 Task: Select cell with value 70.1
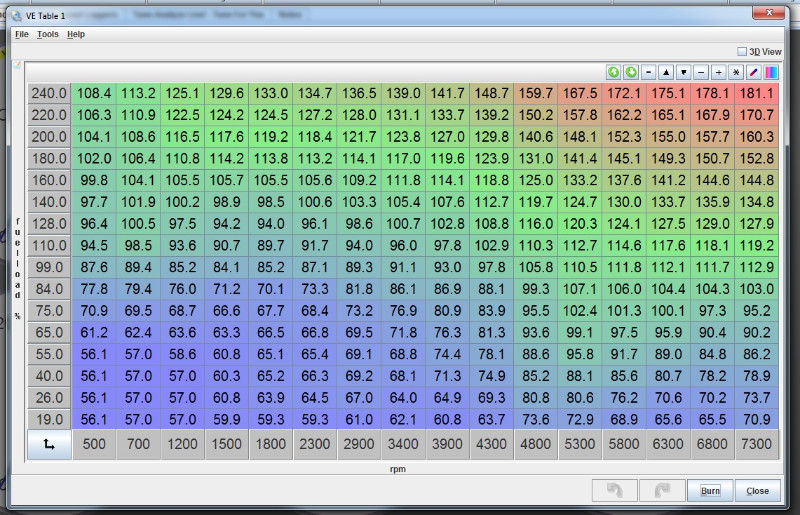pyautogui.click(x=271, y=289)
